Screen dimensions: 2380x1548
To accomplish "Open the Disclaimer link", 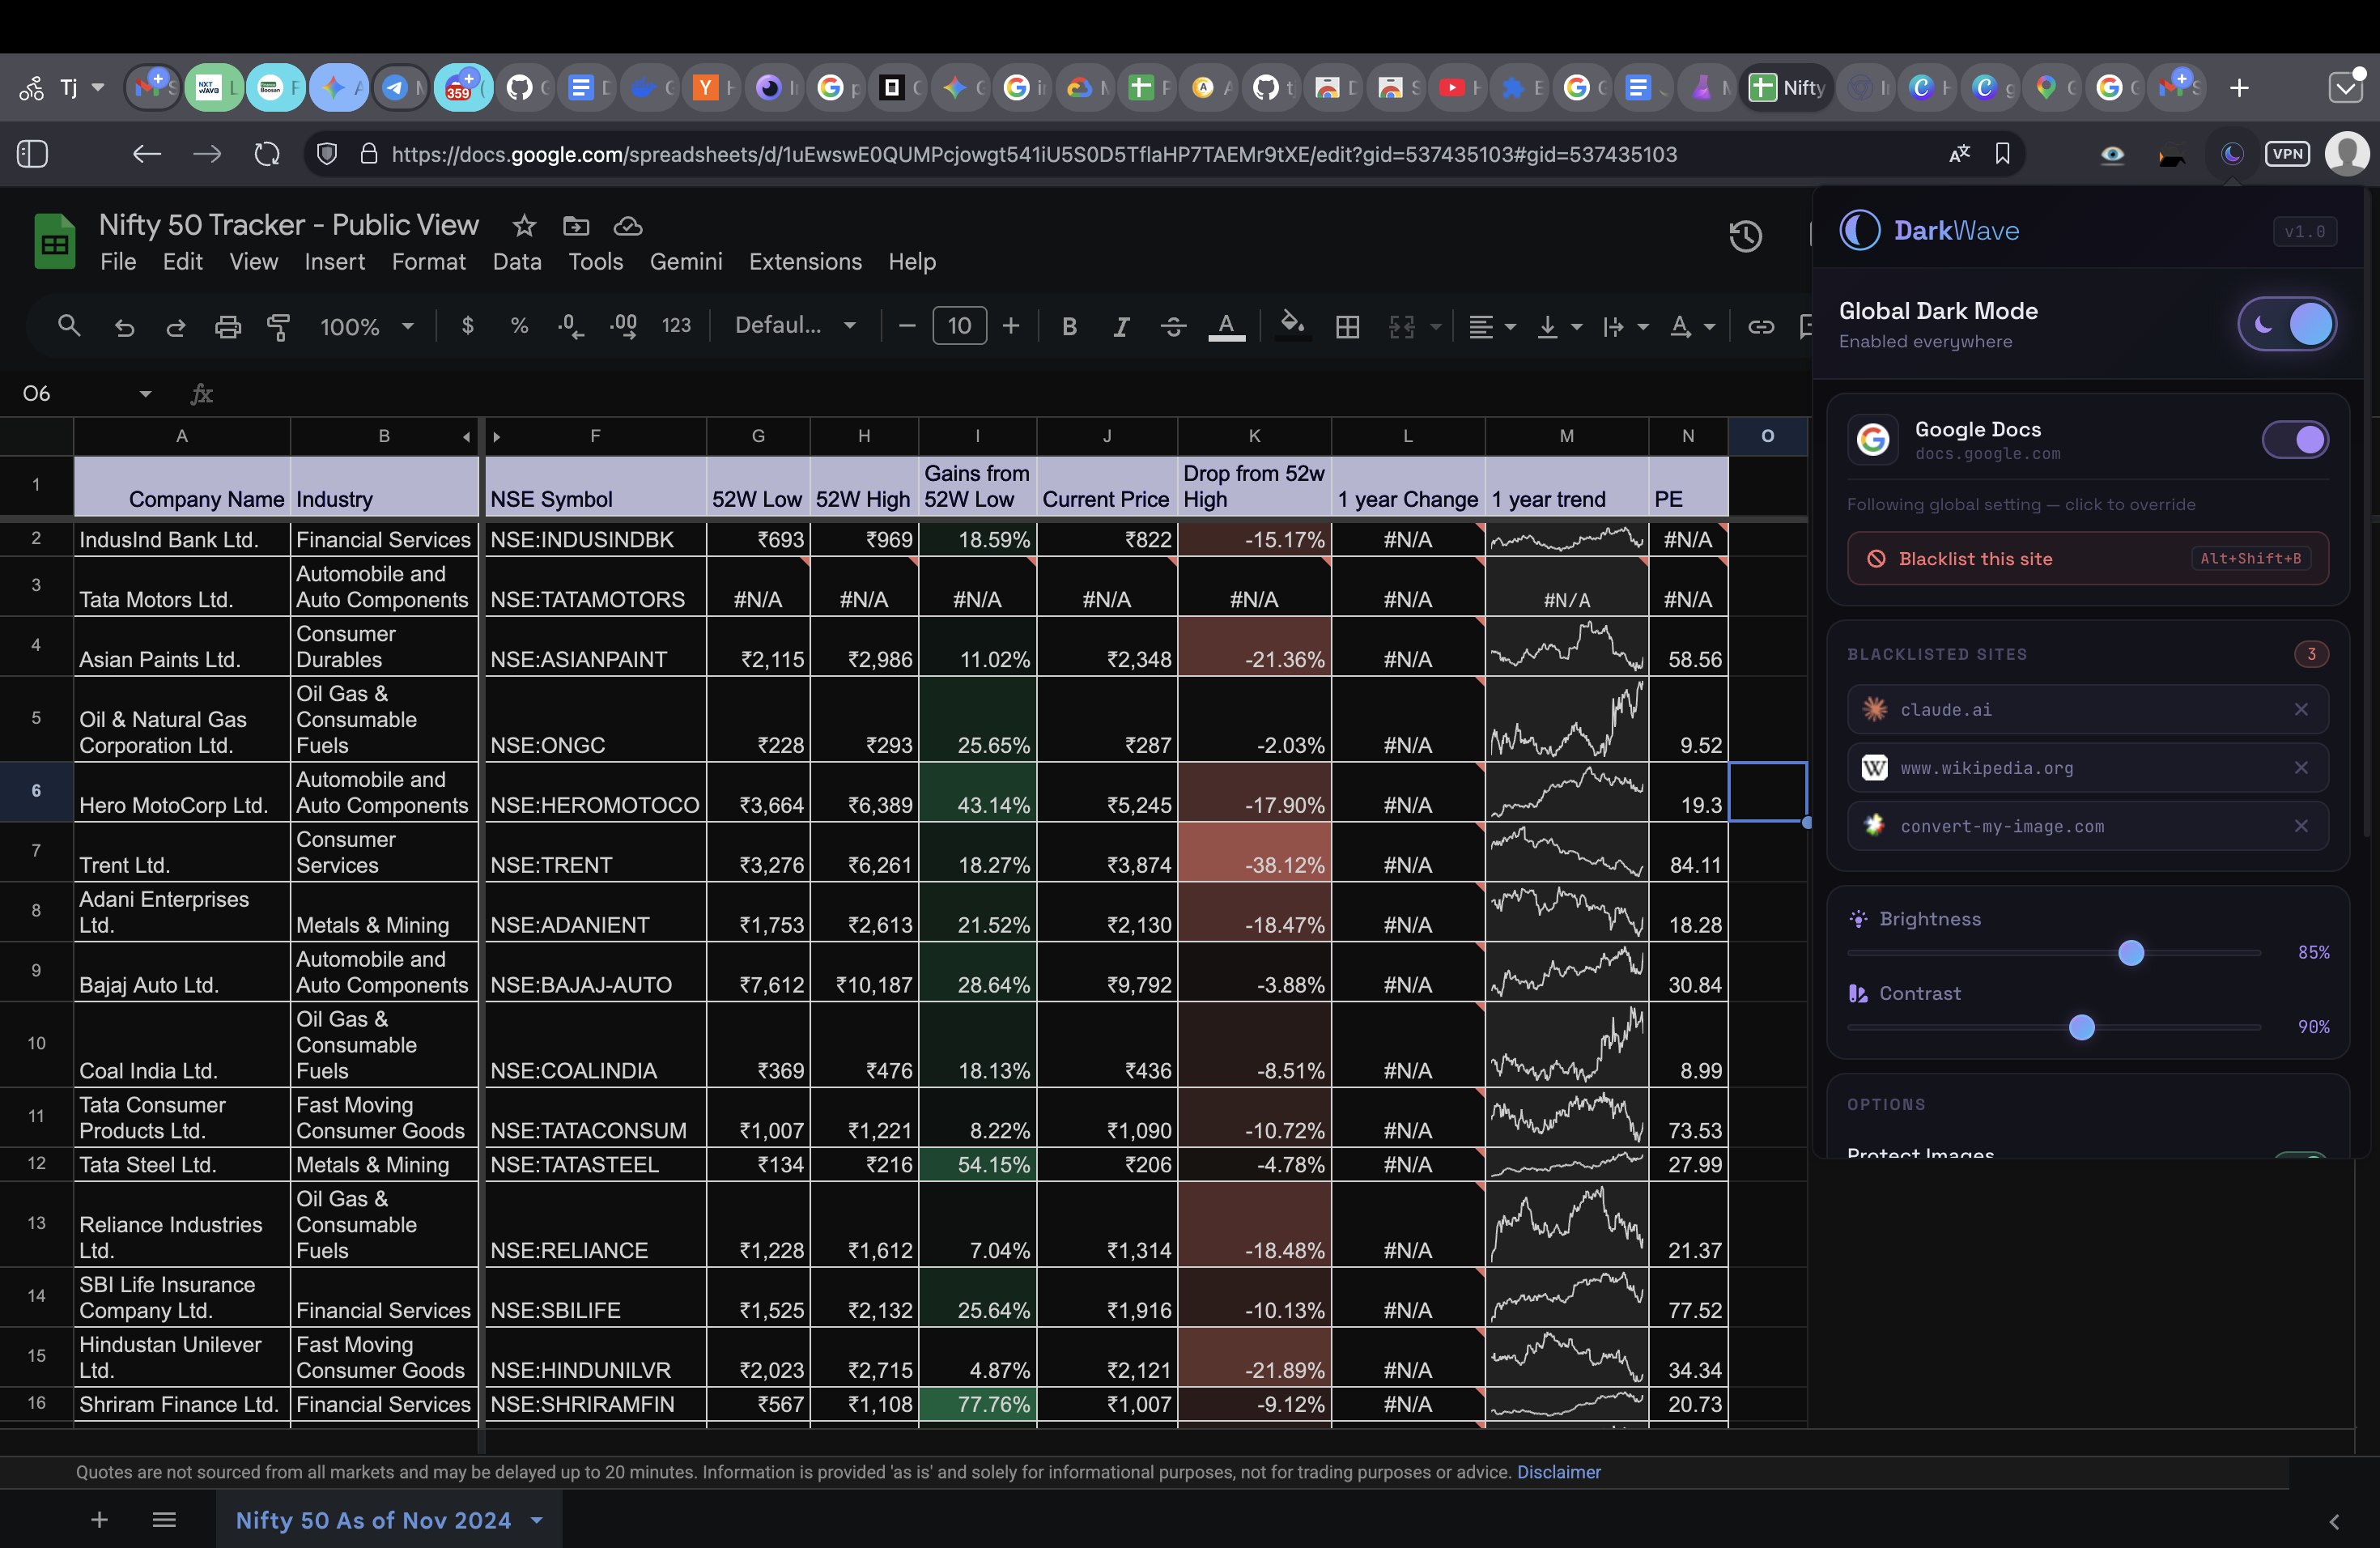I will (1558, 1471).
